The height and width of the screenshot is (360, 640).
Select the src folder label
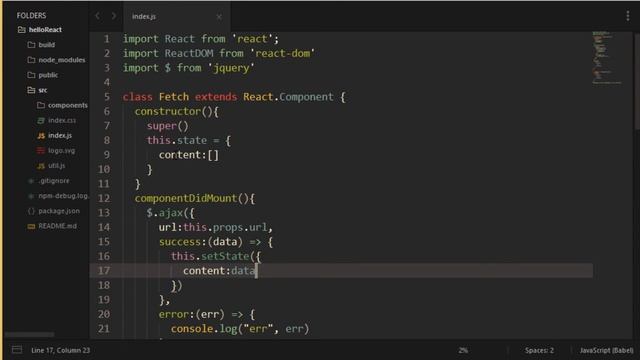(43, 90)
